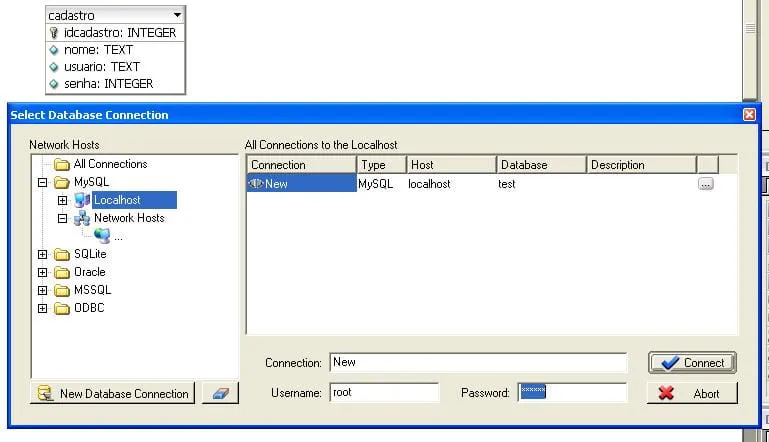Click the delete connection eraser icon button

coord(221,393)
